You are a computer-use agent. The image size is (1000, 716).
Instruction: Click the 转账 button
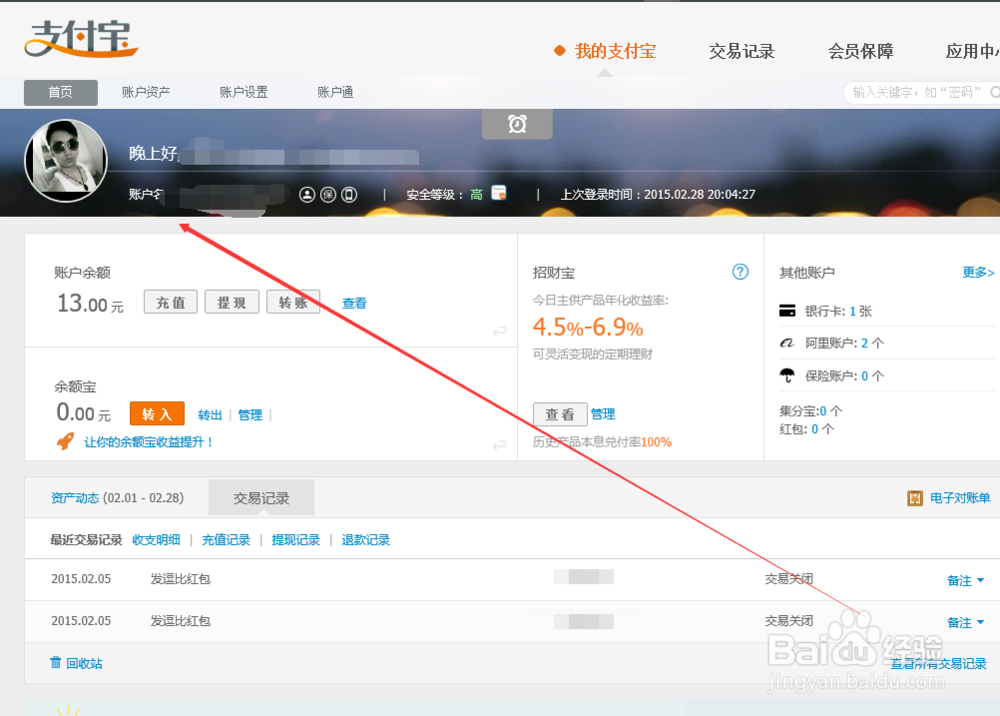(293, 302)
